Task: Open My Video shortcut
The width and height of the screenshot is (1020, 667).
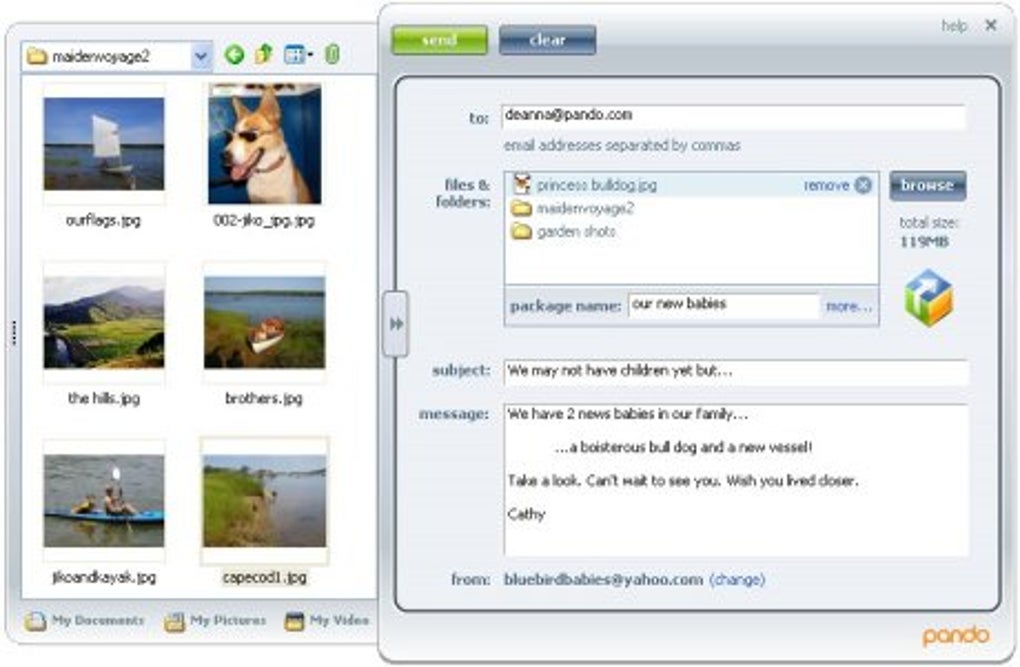Action: click(327, 621)
